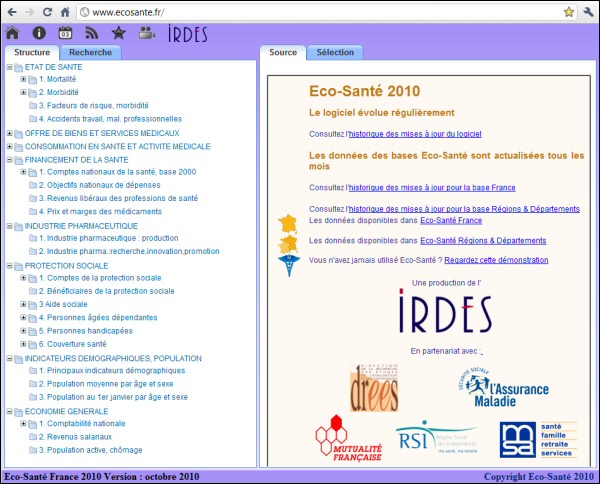Bookmark the page with the star icon

tap(569, 12)
